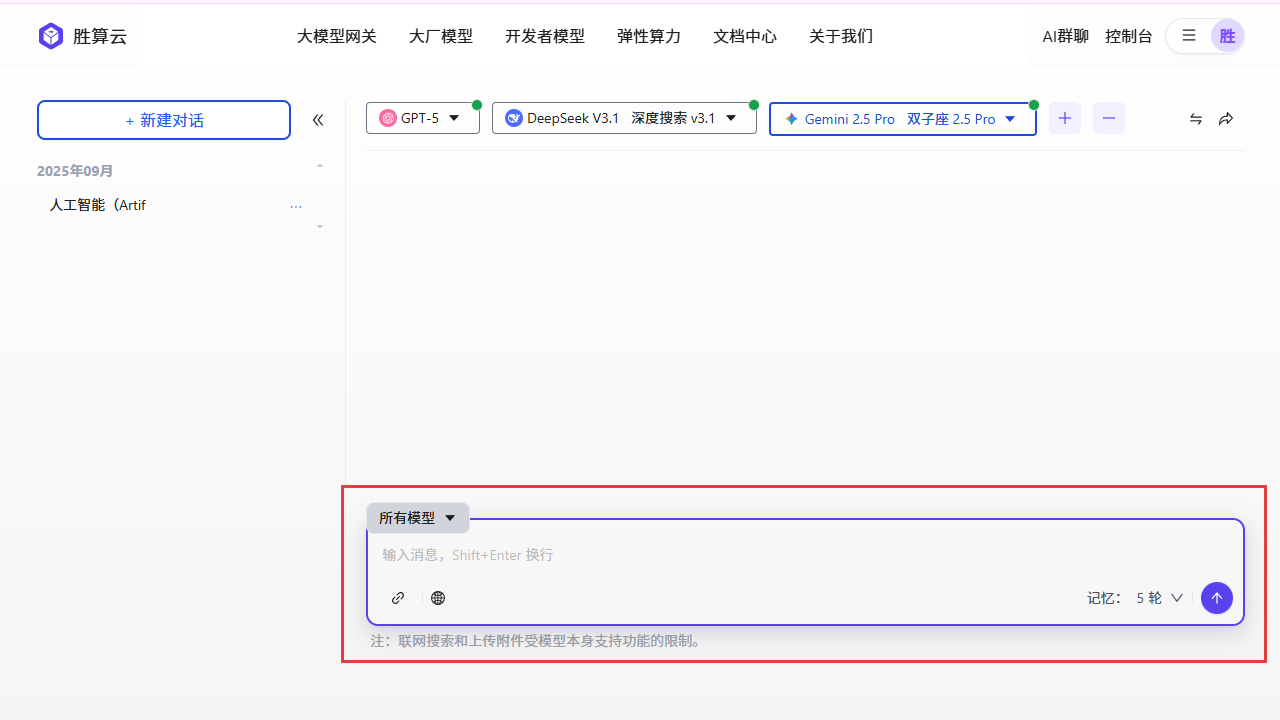
Task: Click the minus icon to remove model
Action: (x=1109, y=118)
